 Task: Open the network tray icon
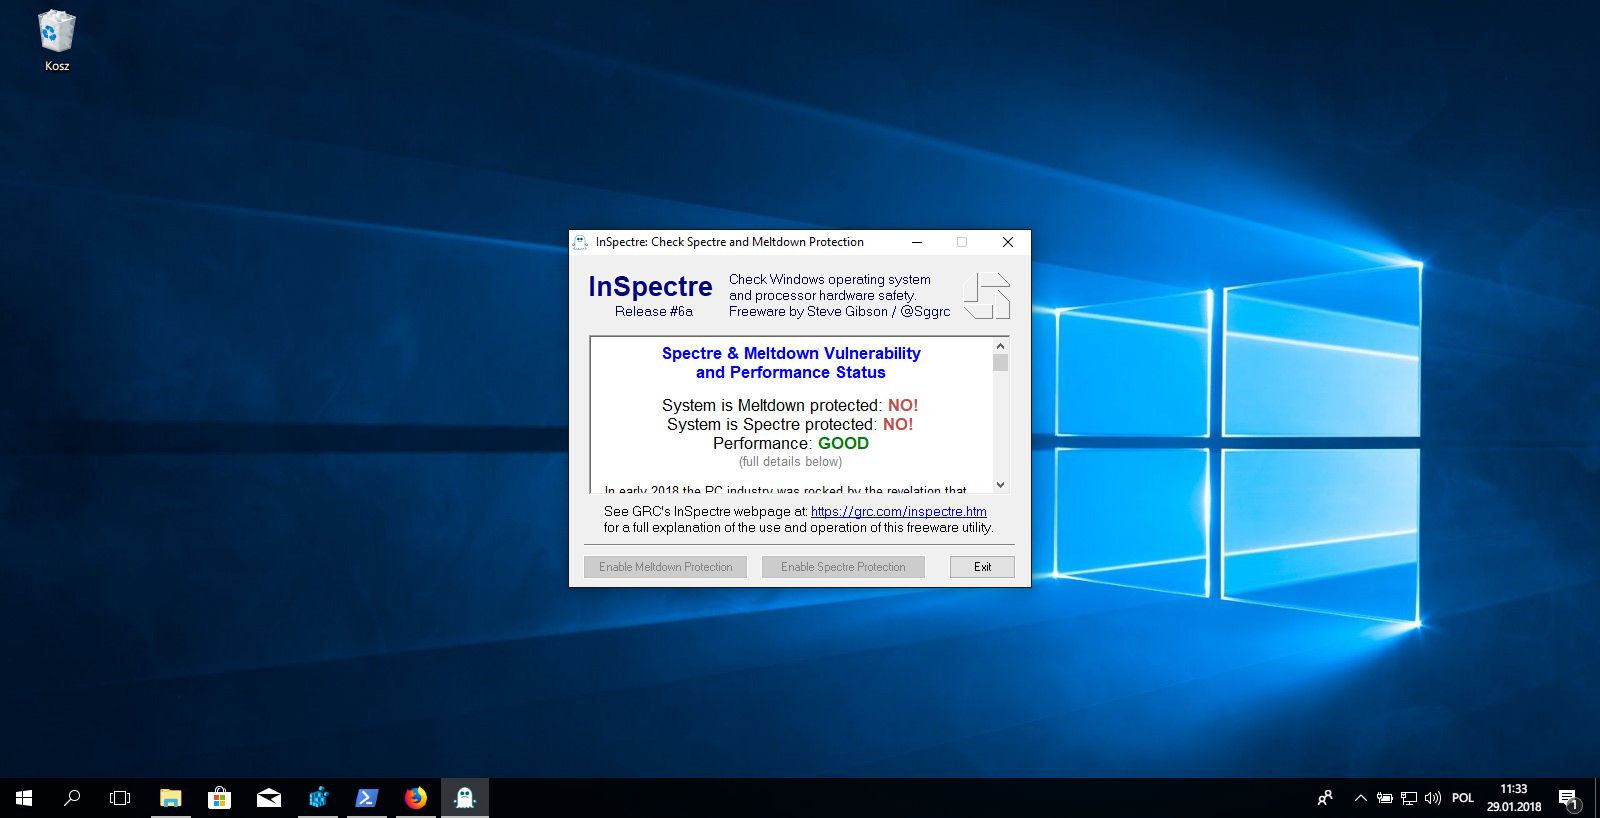1409,798
